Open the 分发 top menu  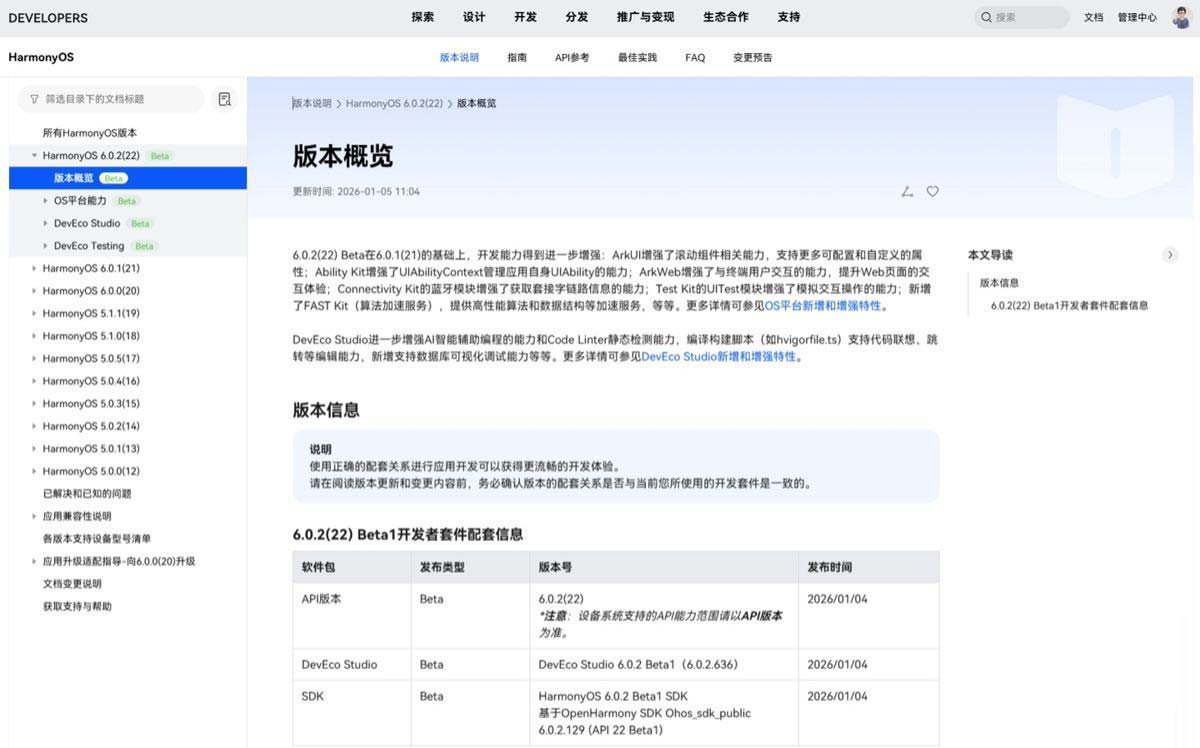point(577,17)
